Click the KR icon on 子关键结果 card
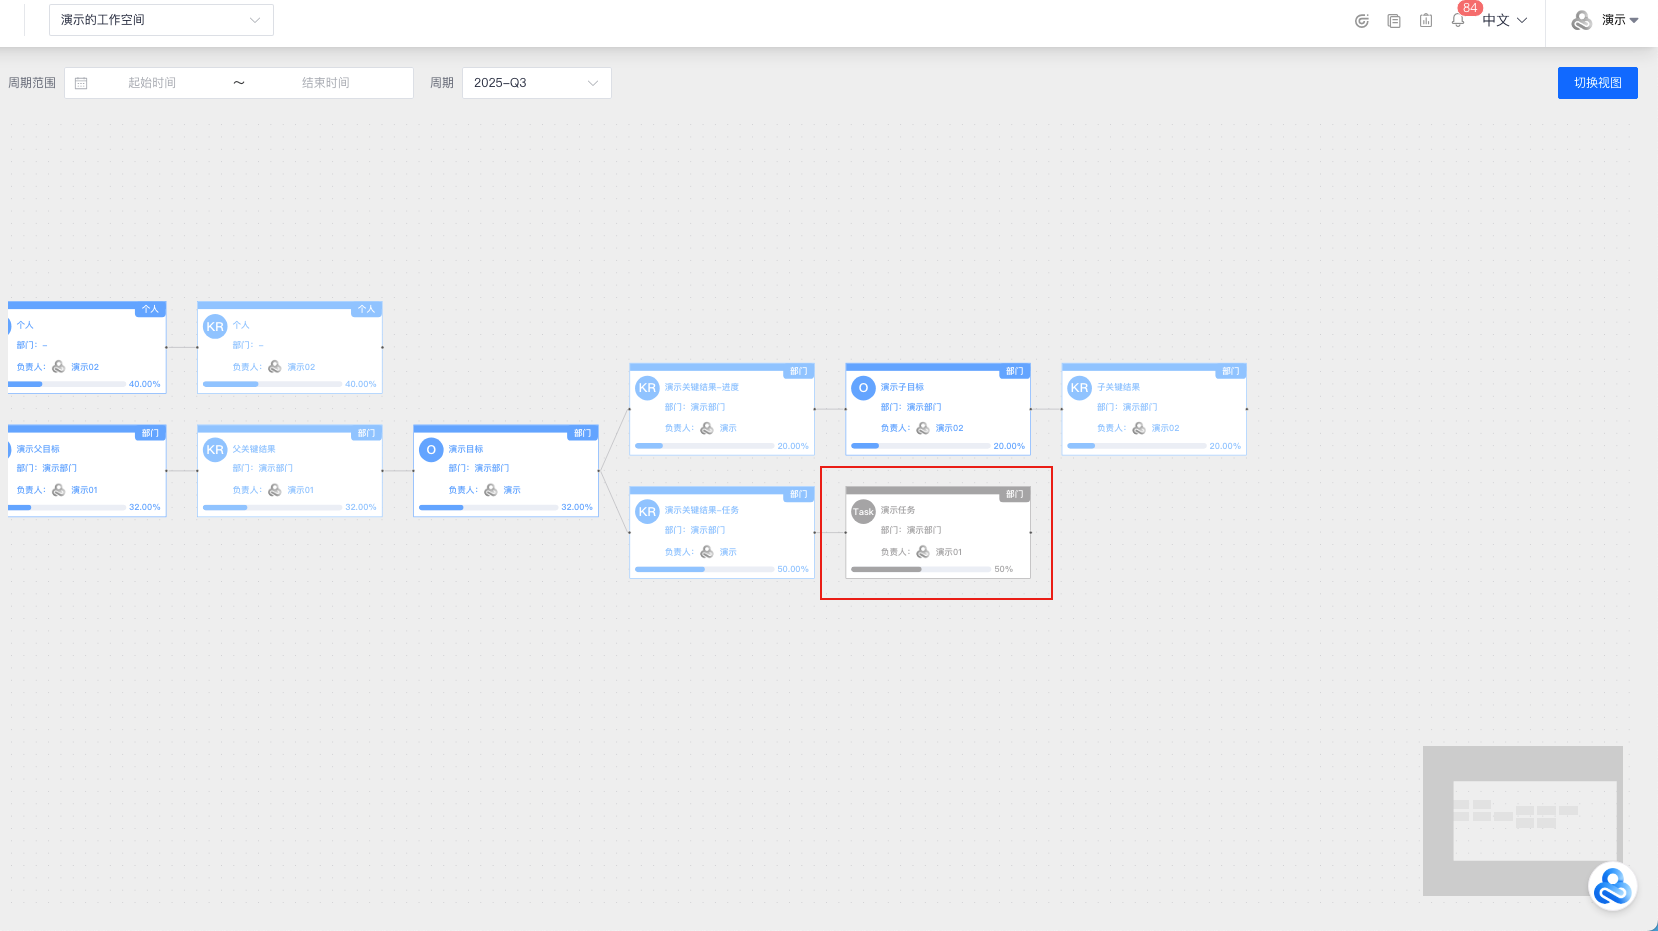Viewport: 1658px width, 931px height. (x=1079, y=388)
